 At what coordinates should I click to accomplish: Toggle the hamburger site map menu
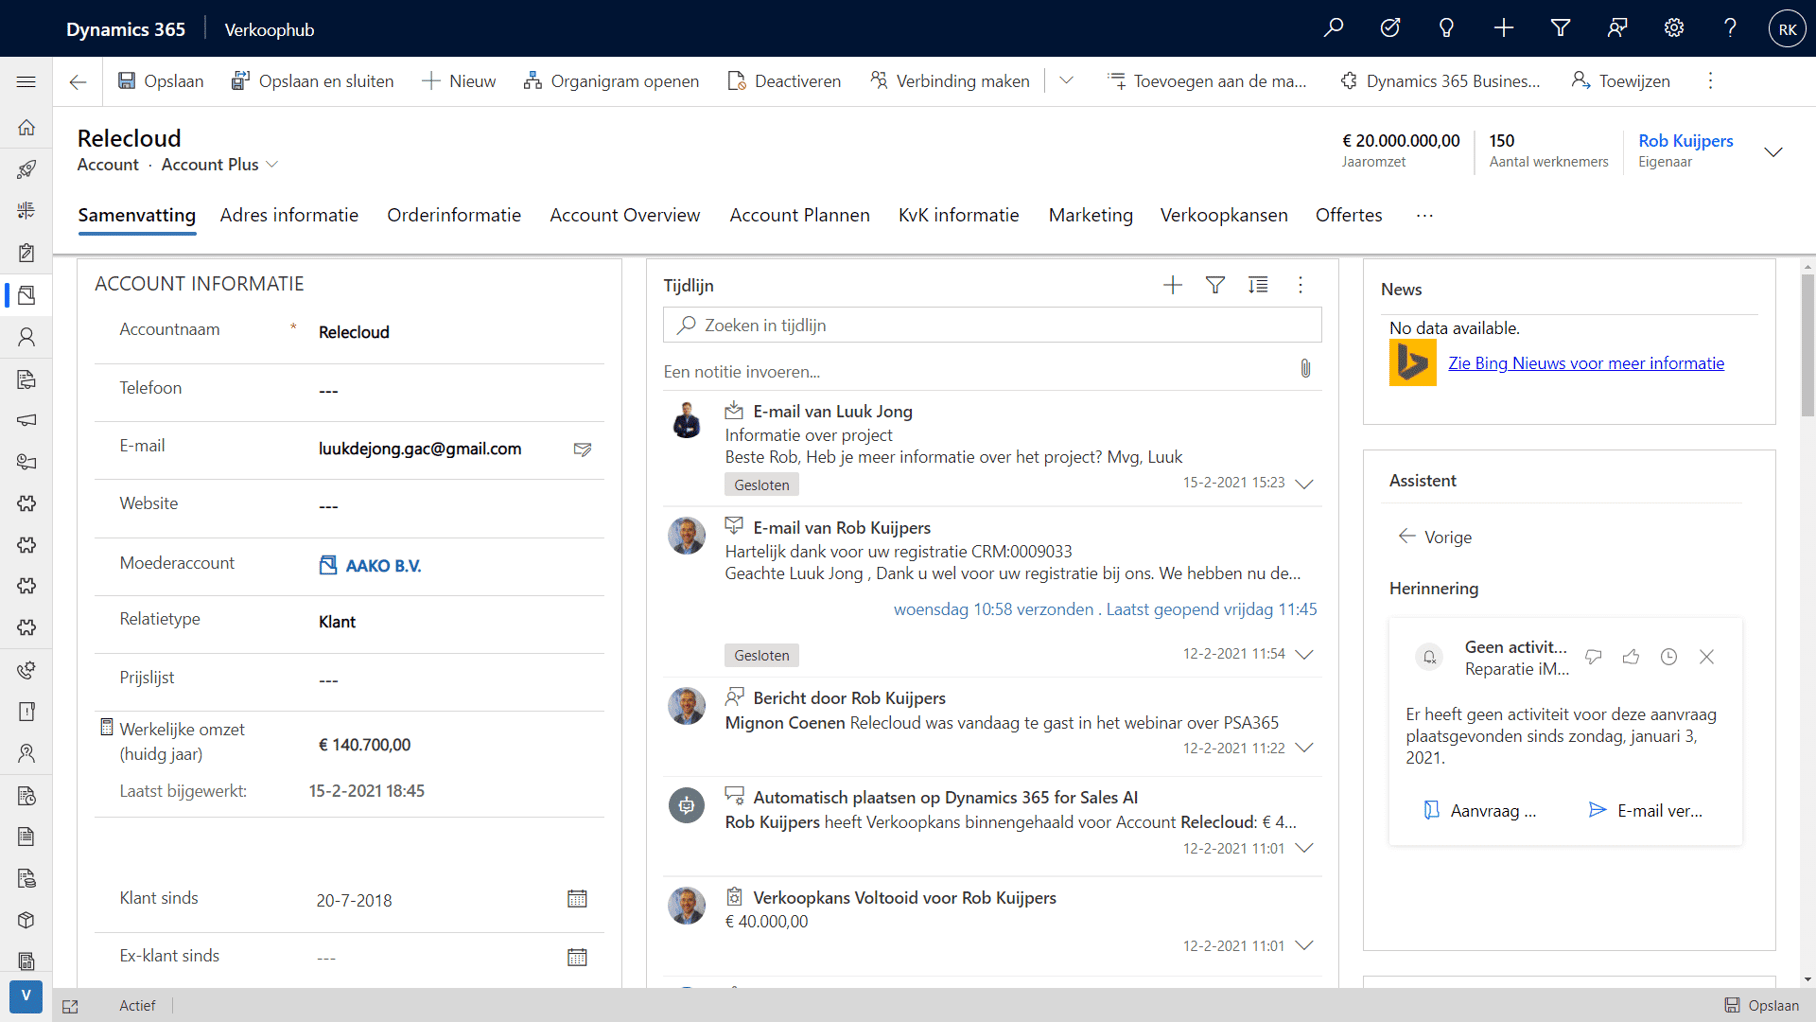(26, 81)
